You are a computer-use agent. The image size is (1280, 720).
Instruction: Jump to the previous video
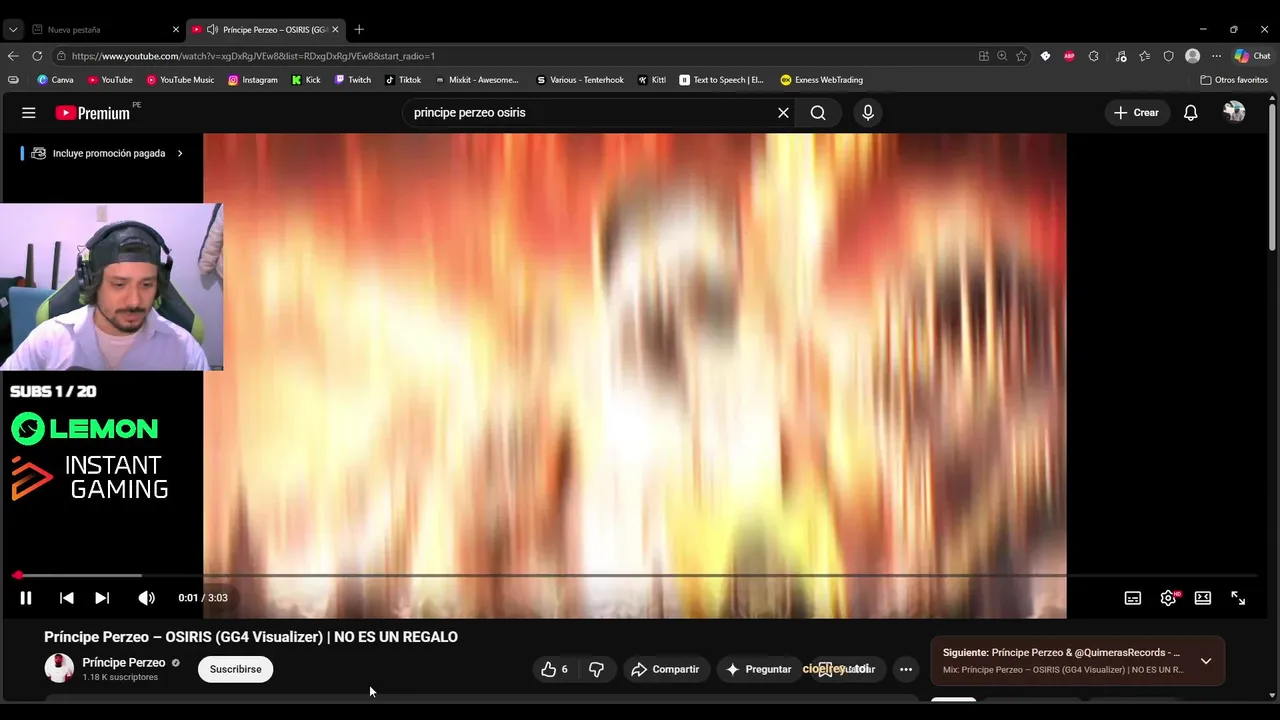tap(67, 598)
